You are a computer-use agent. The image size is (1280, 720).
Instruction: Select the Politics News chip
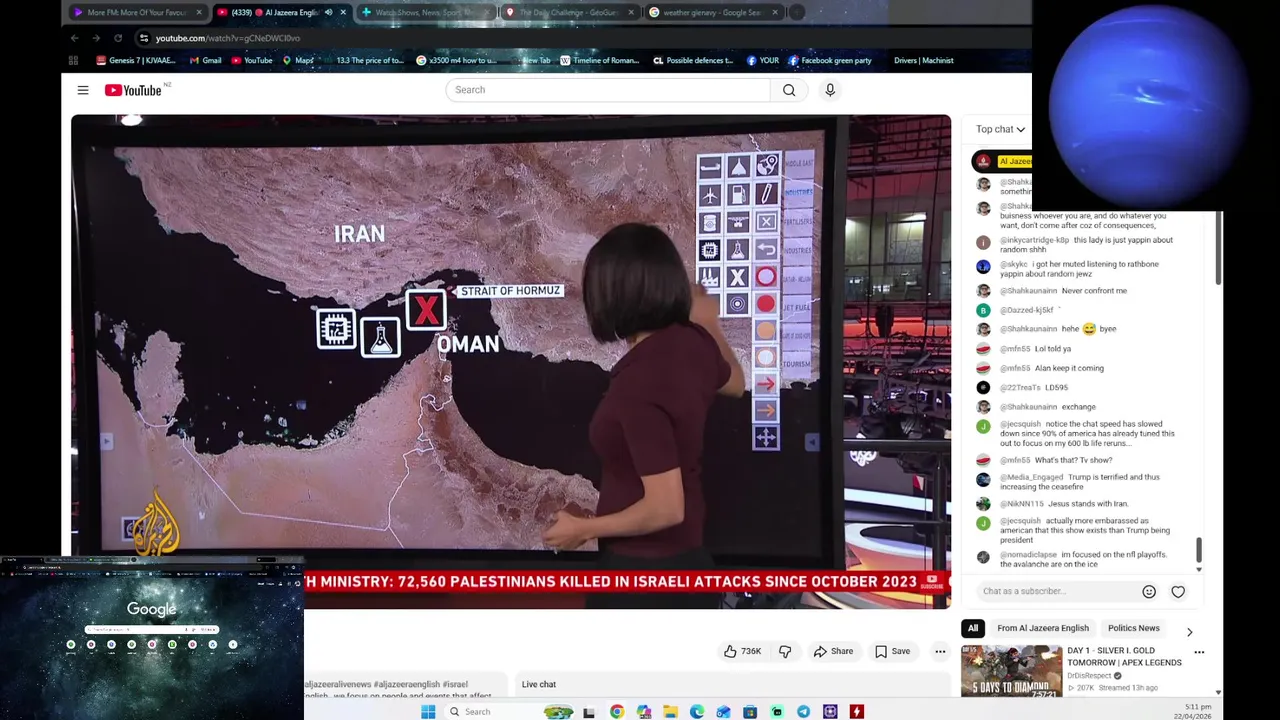[1133, 628]
